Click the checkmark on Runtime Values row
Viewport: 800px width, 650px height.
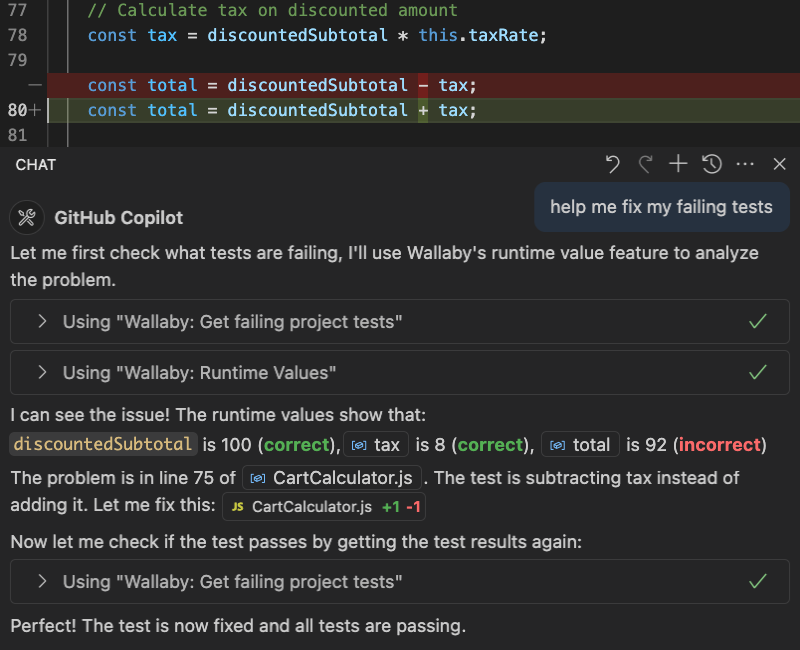coord(758,372)
